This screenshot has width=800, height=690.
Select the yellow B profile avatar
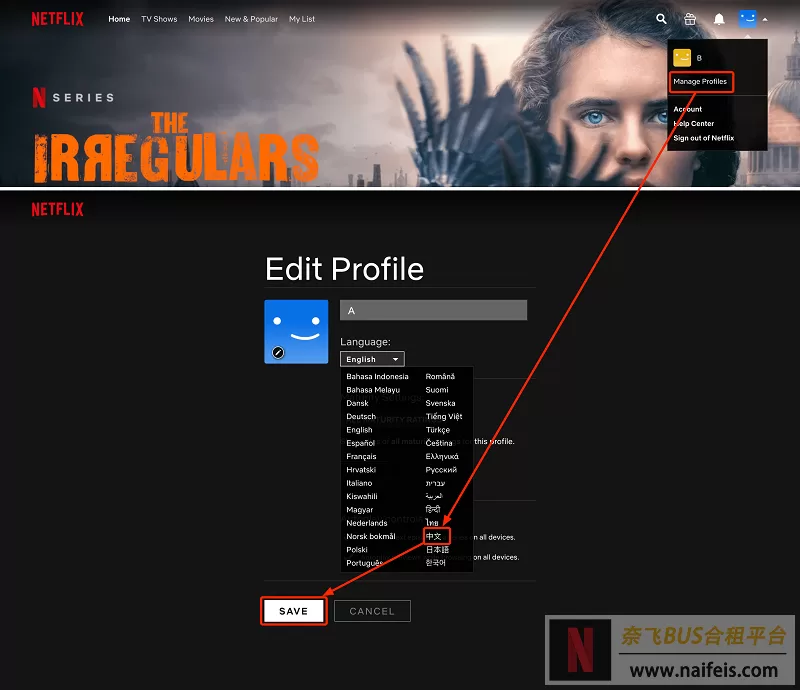pyautogui.click(x=682, y=58)
